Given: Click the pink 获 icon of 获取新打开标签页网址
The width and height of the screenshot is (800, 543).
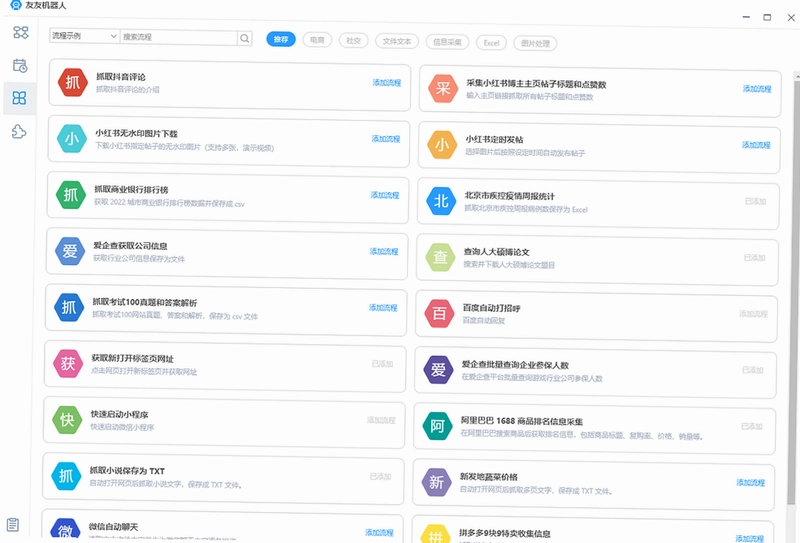Looking at the screenshot, I should tap(68, 363).
